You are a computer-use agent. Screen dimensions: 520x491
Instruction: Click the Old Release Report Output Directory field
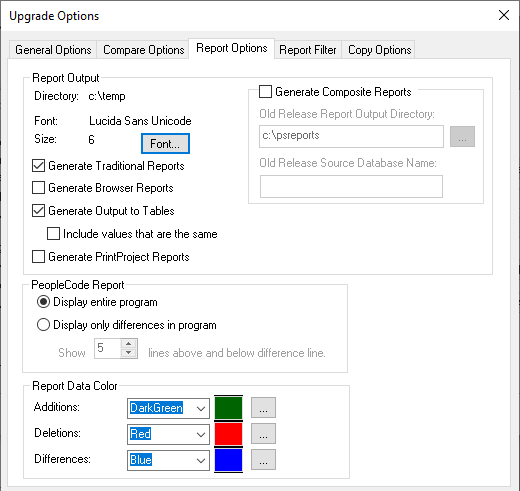pos(351,136)
